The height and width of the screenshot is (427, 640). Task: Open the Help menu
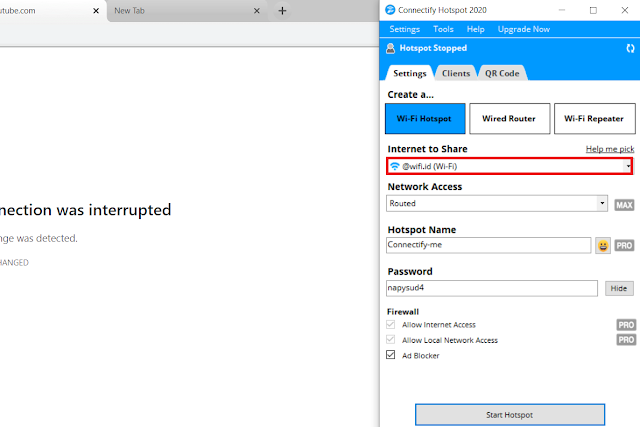tap(476, 29)
